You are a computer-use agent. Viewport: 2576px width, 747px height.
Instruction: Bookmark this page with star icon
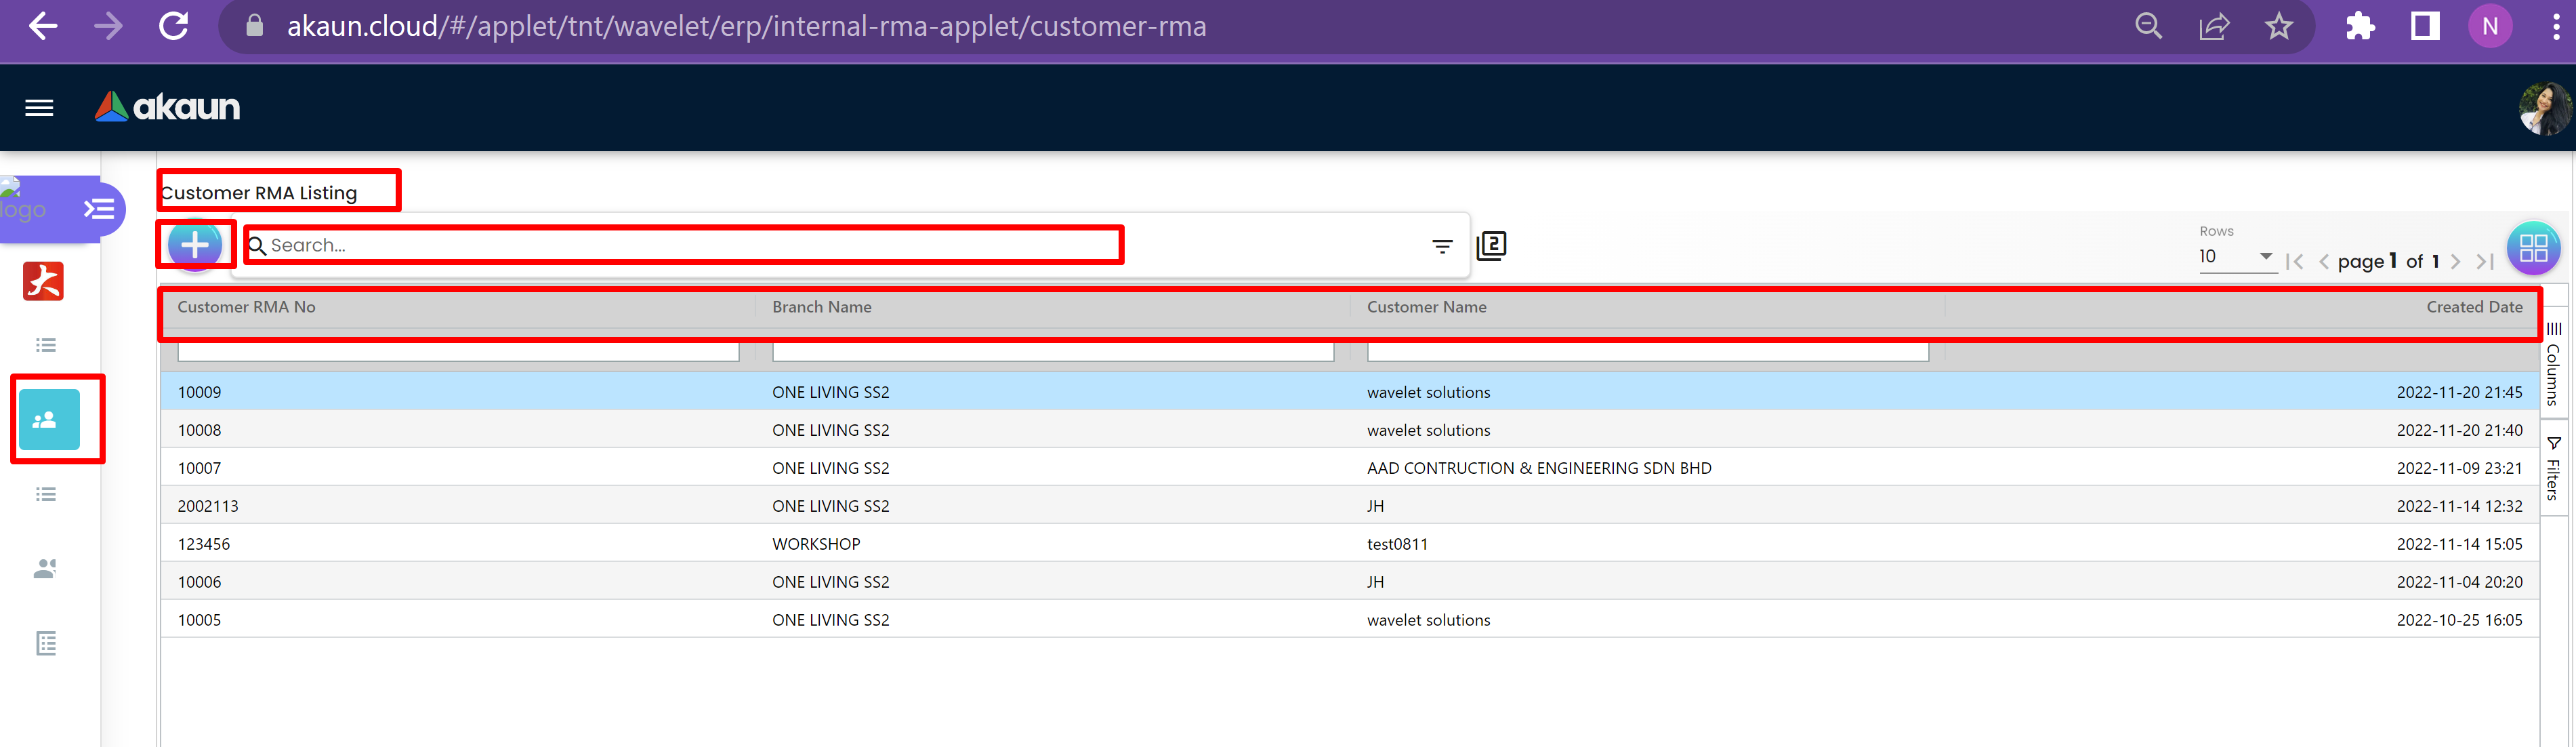pyautogui.click(x=2278, y=27)
